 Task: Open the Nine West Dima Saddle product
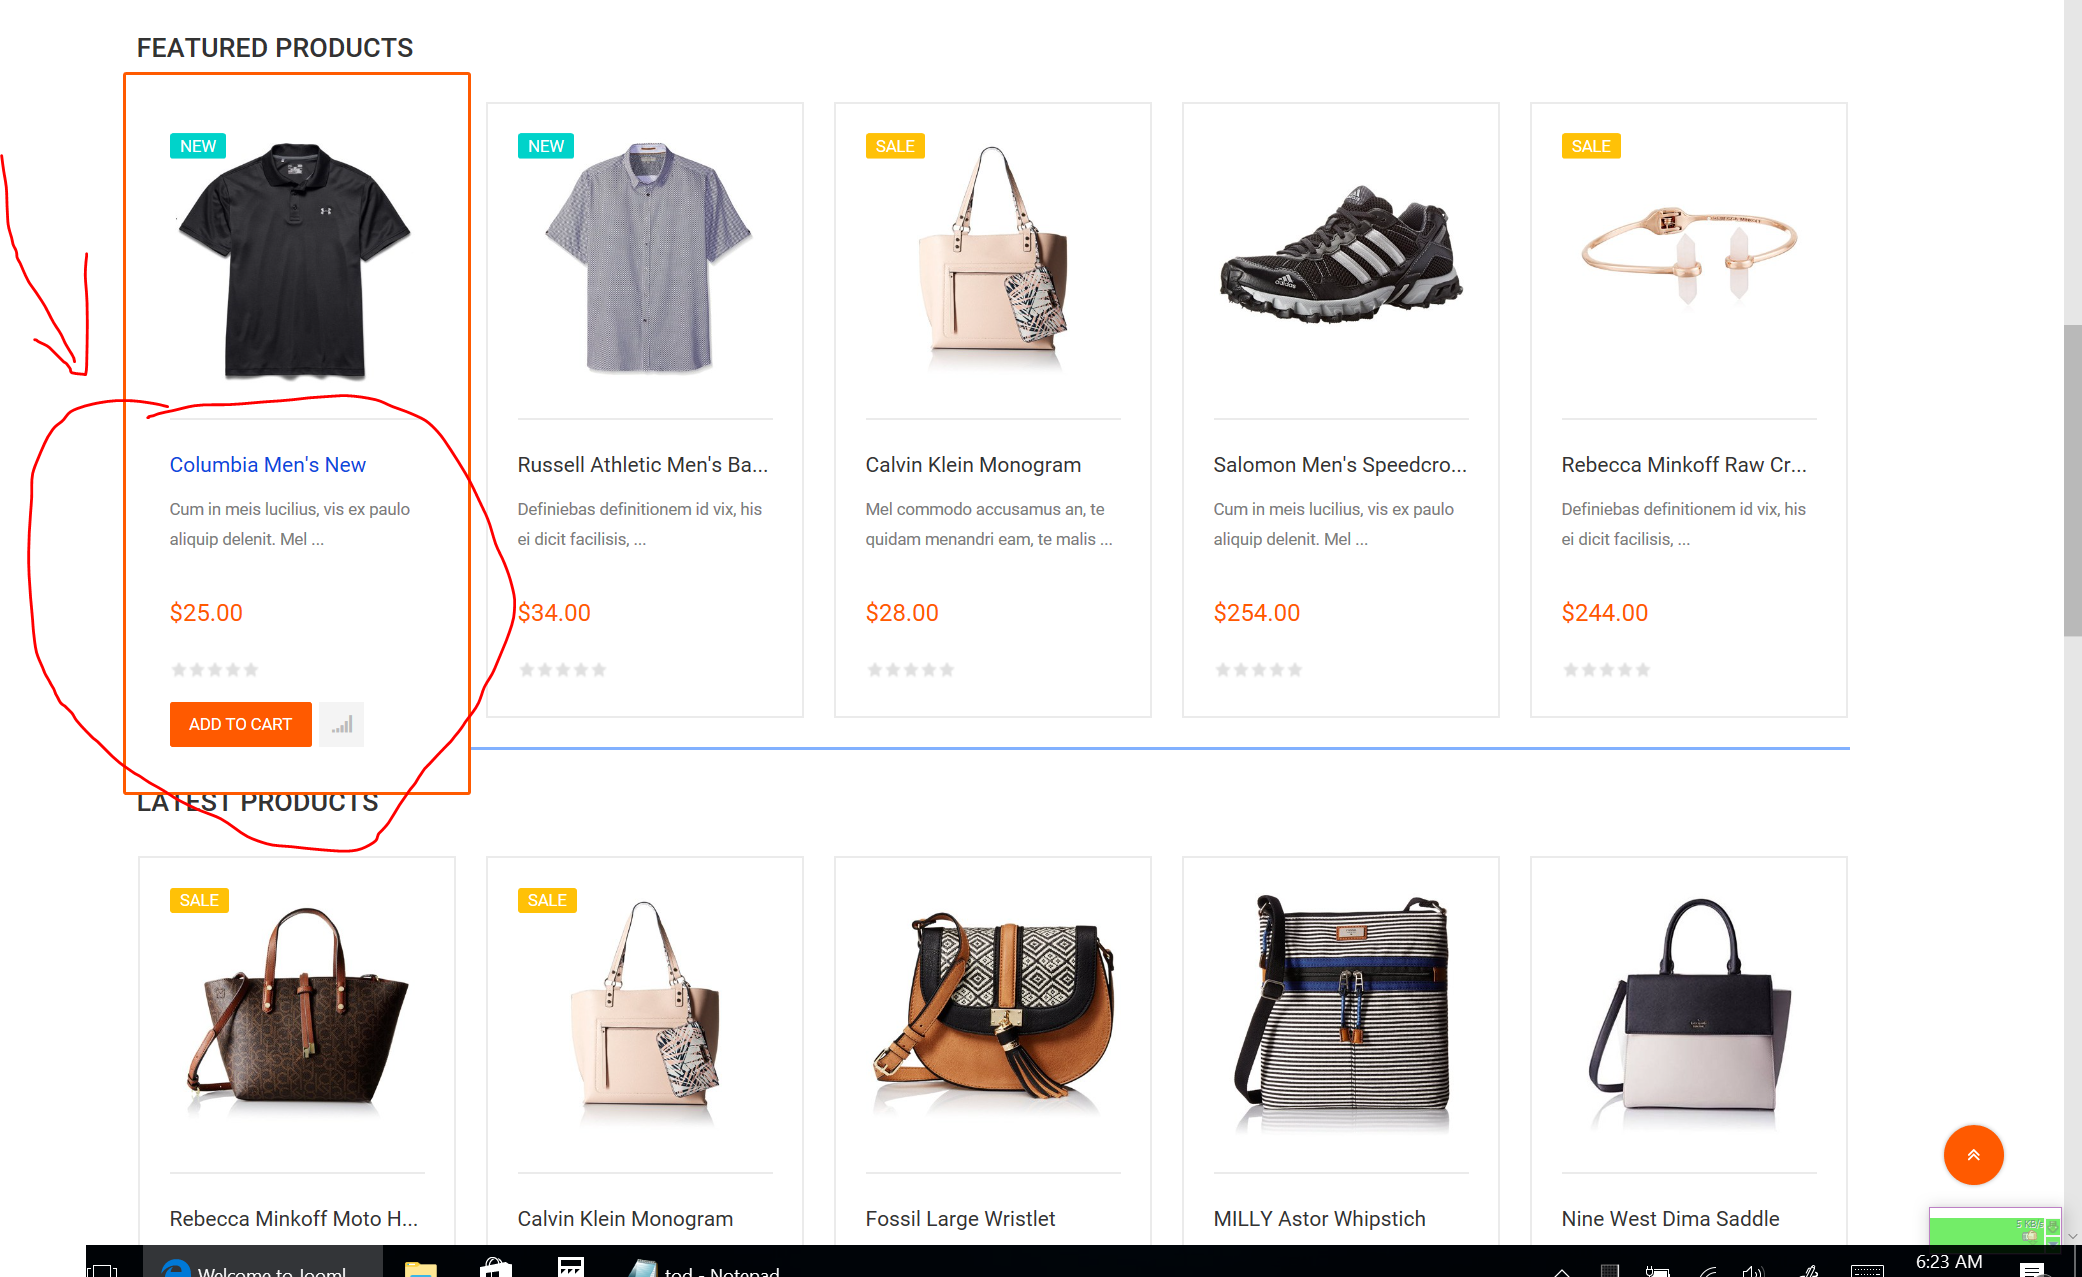(1670, 1218)
